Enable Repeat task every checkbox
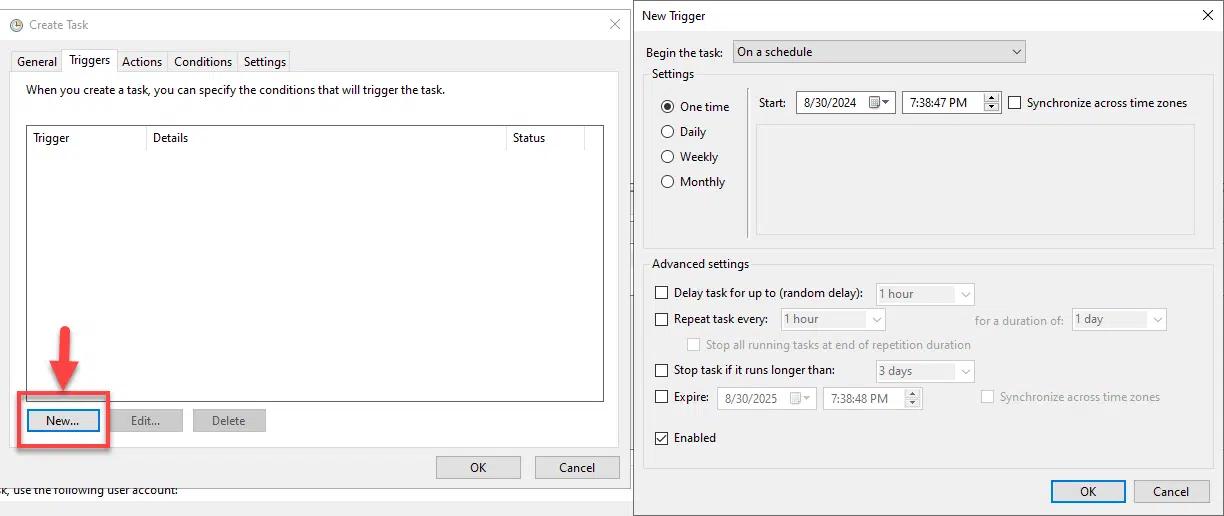The height and width of the screenshot is (516, 1224). [661, 320]
